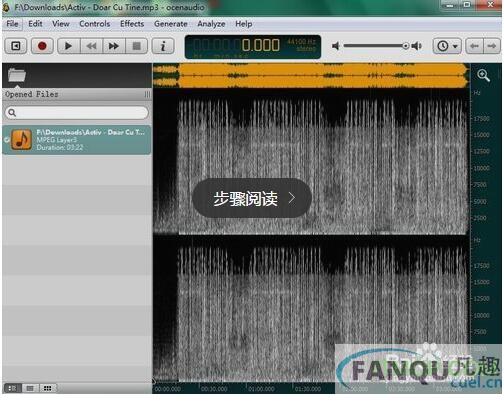Open the View menu
The image size is (503, 394).
coord(61,24)
